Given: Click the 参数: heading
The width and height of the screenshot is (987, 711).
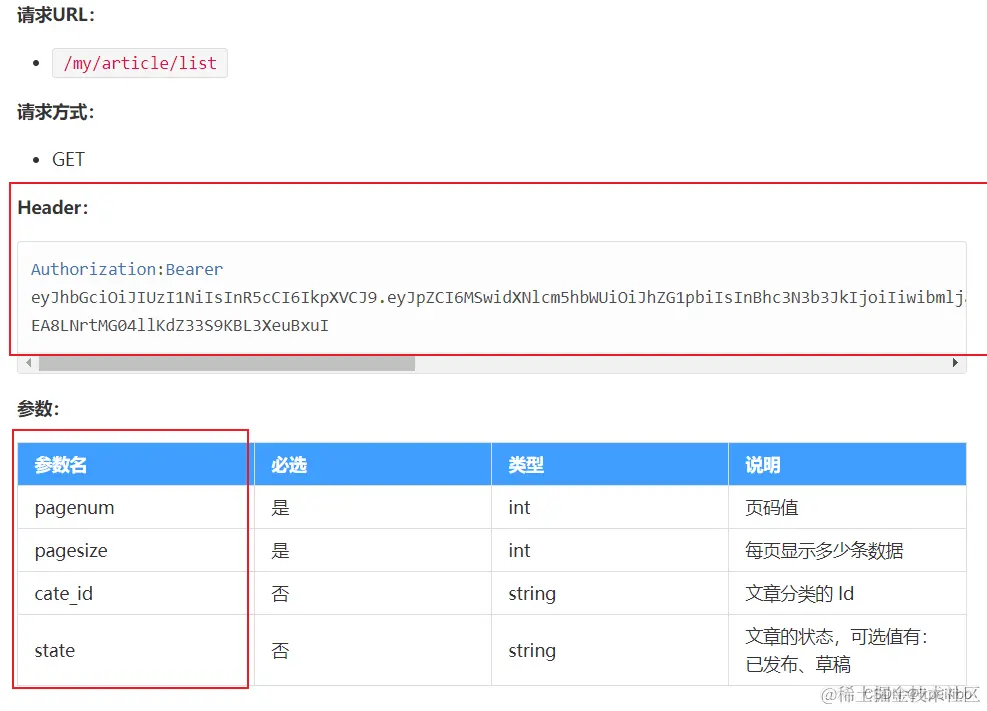Looking at the screenshot, I should [38, 409].
